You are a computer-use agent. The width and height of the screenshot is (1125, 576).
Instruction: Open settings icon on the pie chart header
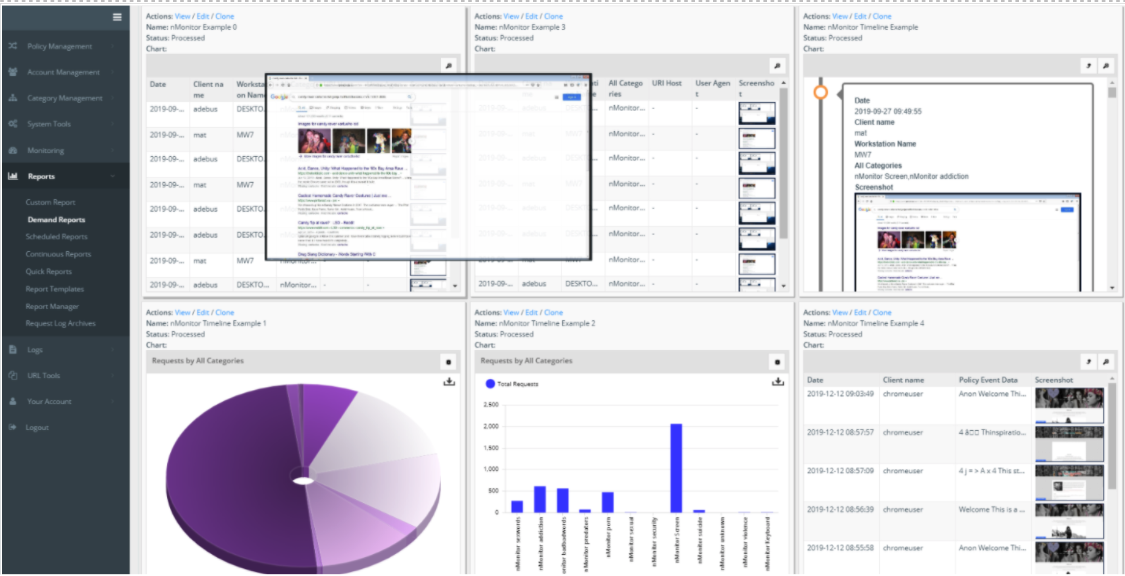click(448, 361)
